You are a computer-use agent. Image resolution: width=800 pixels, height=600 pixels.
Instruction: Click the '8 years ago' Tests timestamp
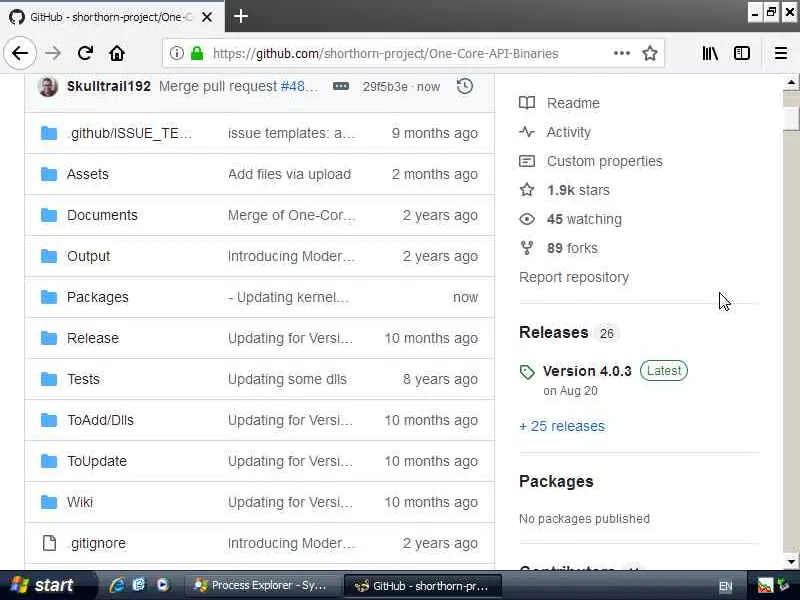pos(440,379)
